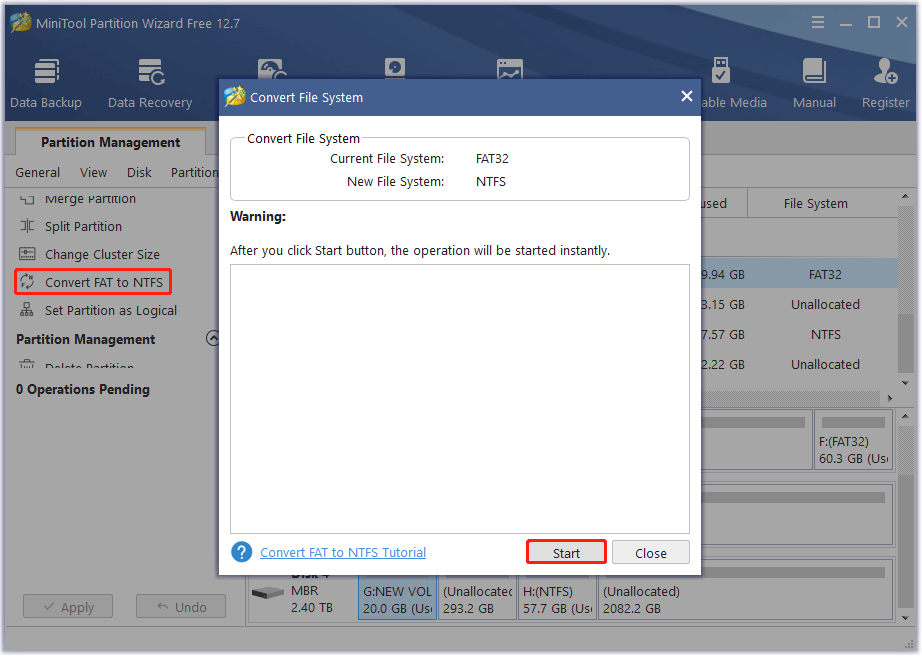Screen dimensions: 922x656
Task: Close the Convert File System dialog
Action: 686,96
